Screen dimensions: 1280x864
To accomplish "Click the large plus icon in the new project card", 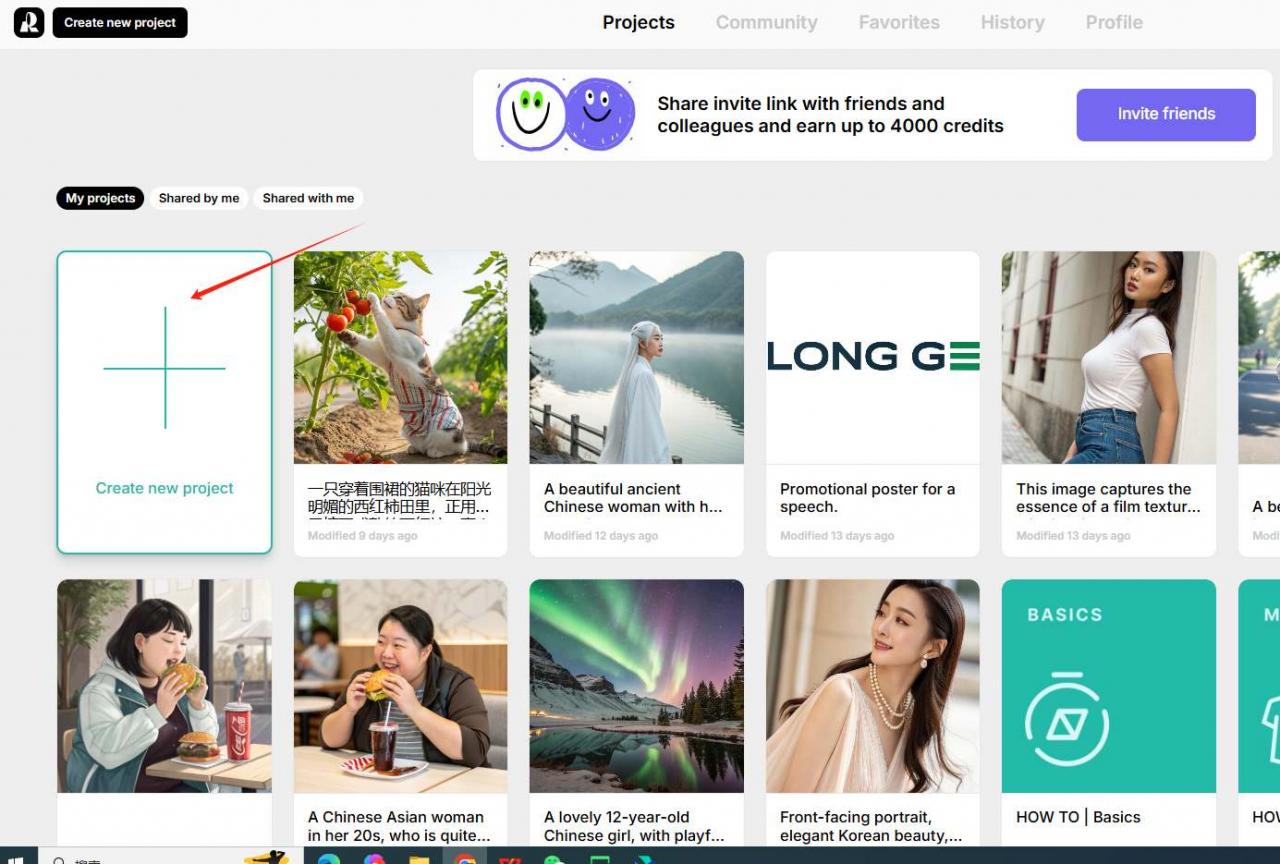I will point(165,368).
